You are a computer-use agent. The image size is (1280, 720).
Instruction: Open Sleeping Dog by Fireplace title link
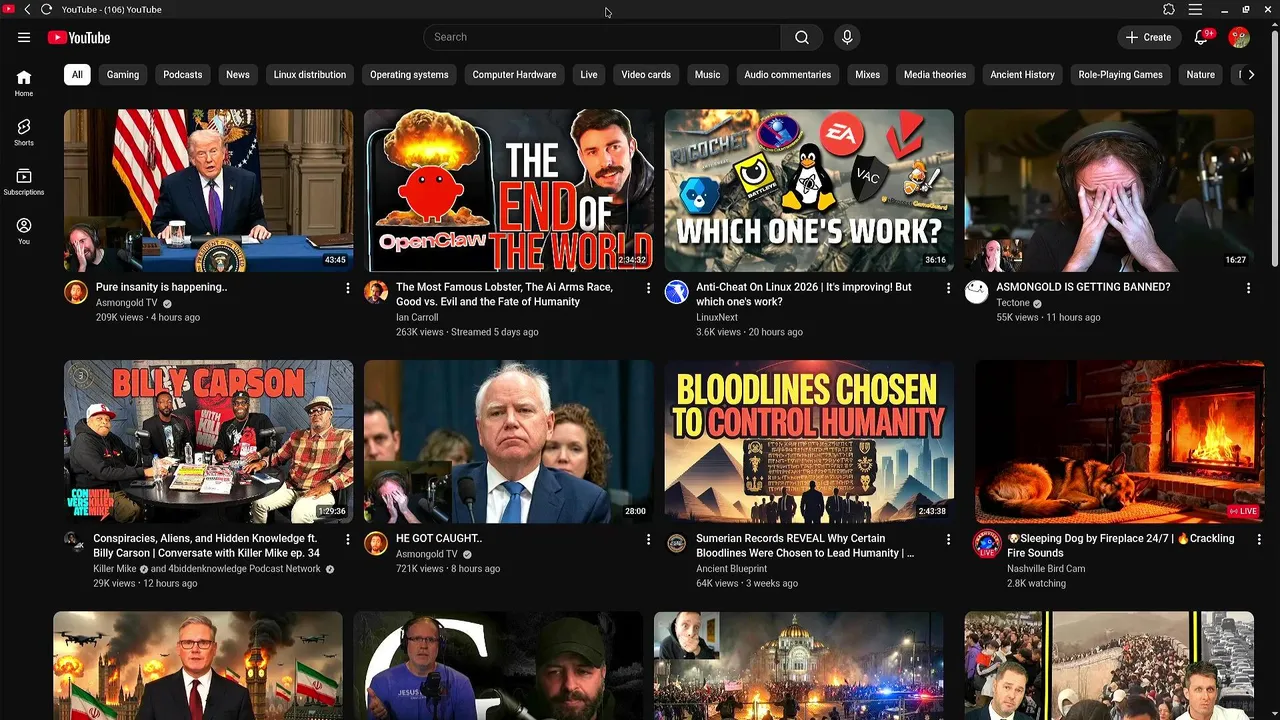pos(1121,545)
